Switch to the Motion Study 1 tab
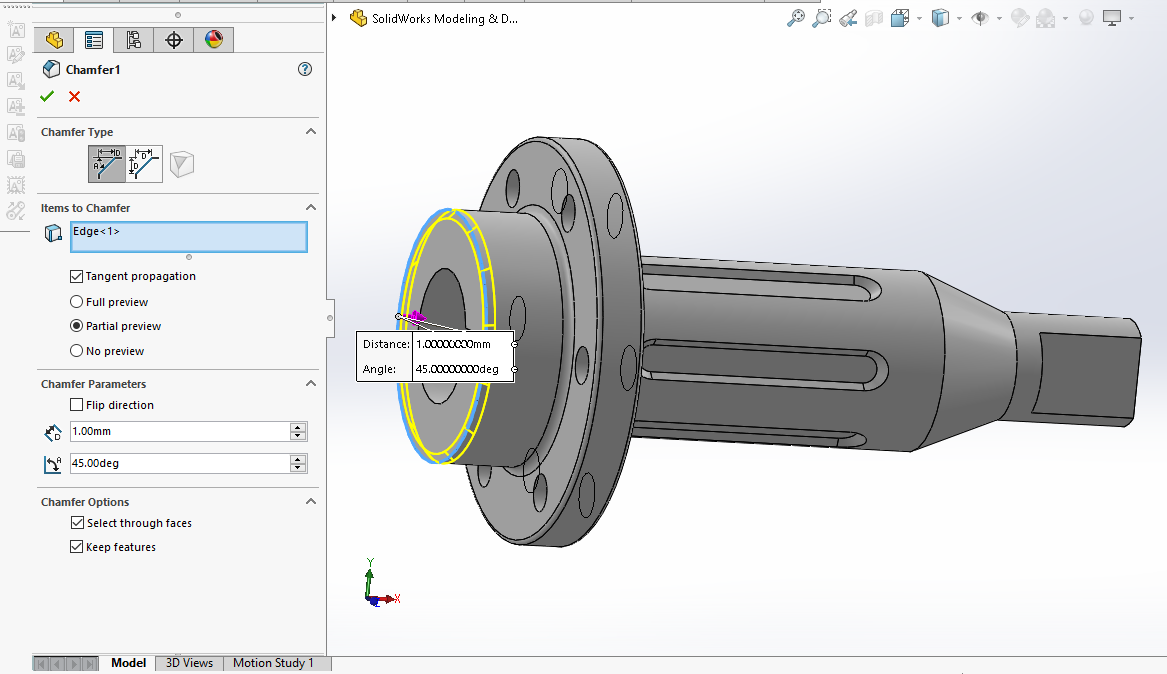The width and height of the screenshot is (1167, 674). 273,663
